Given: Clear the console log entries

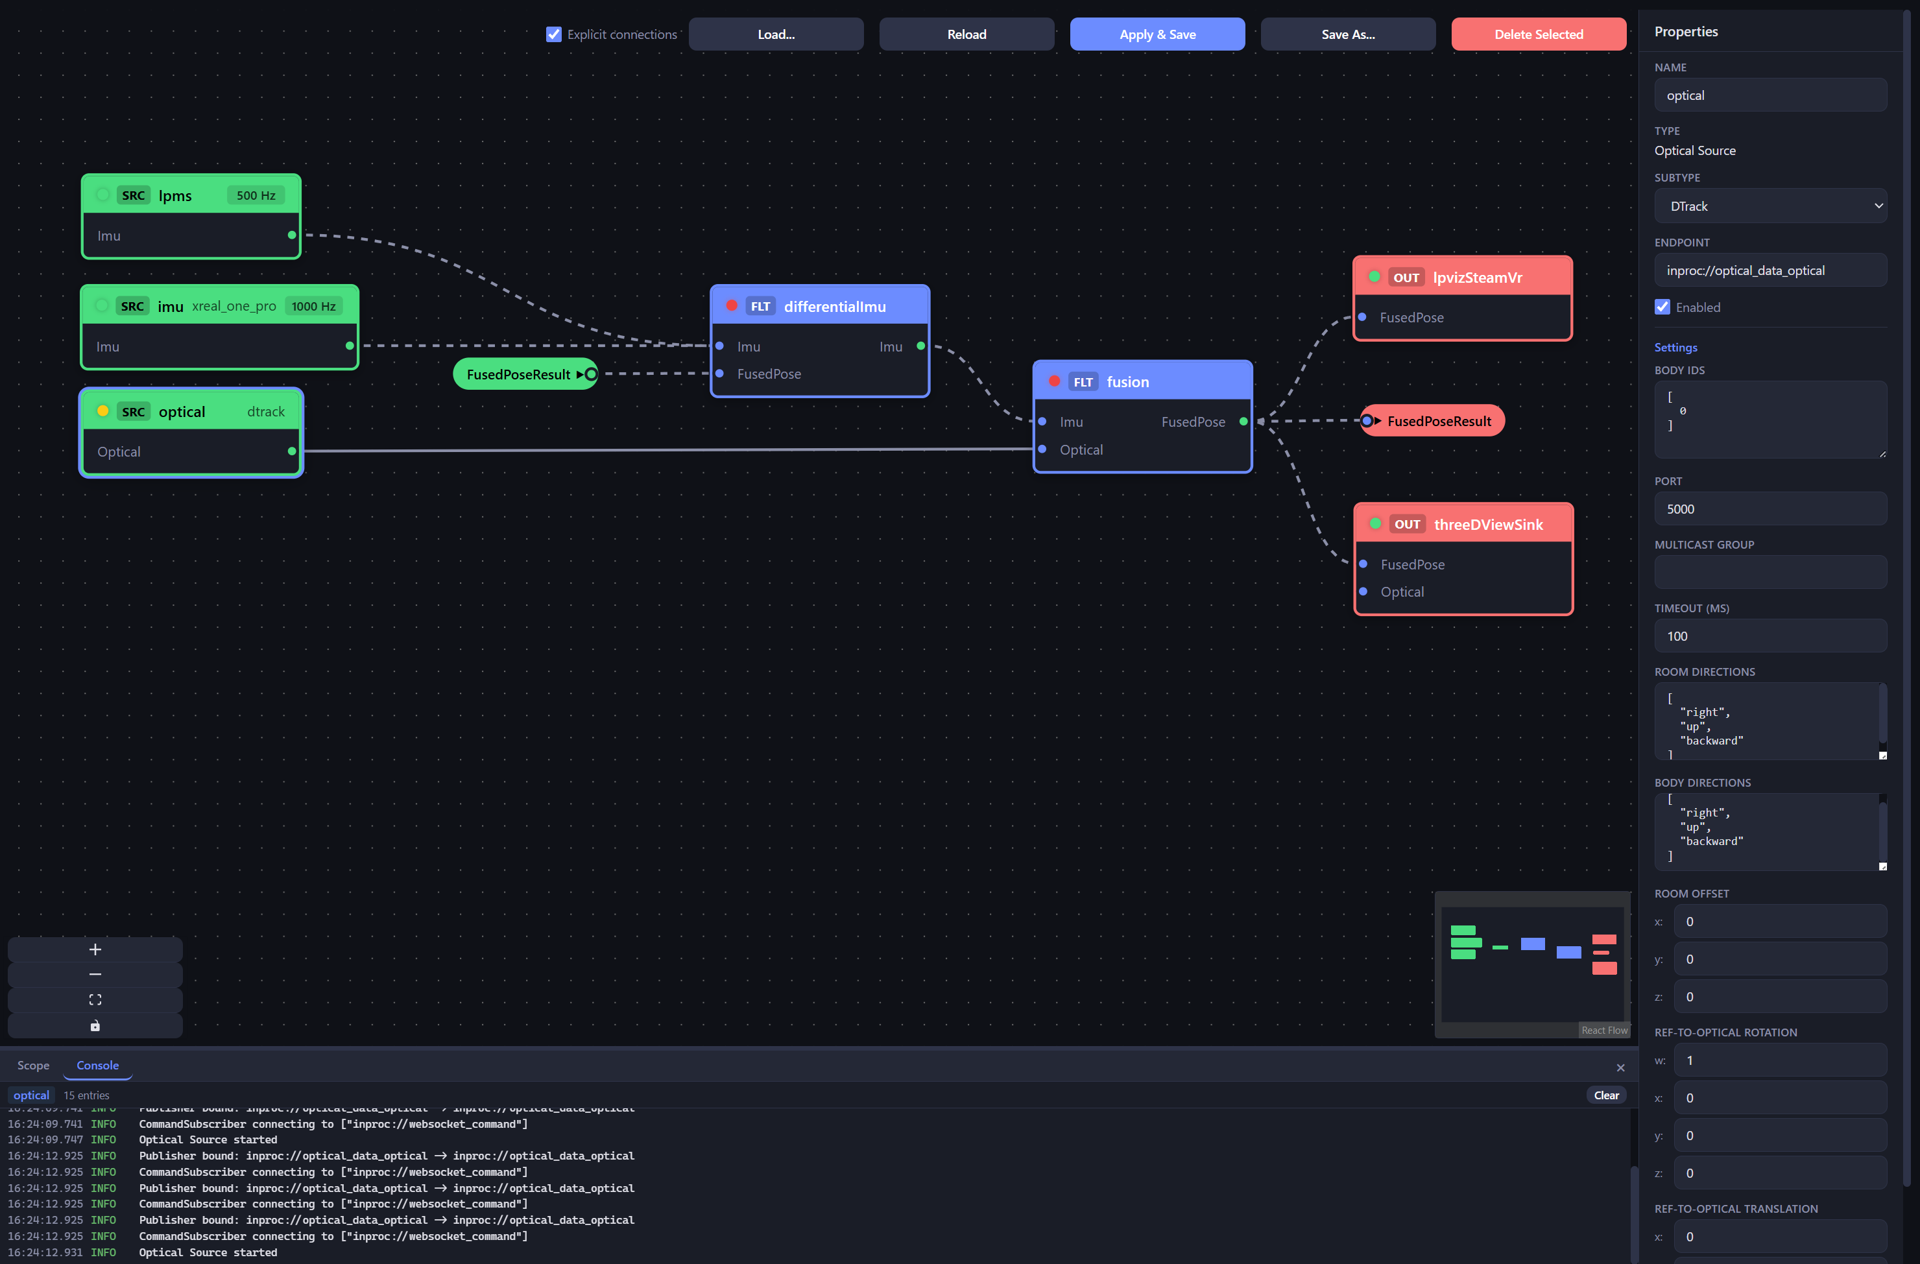Looking at the screenshot, I should [1606, 1095].
